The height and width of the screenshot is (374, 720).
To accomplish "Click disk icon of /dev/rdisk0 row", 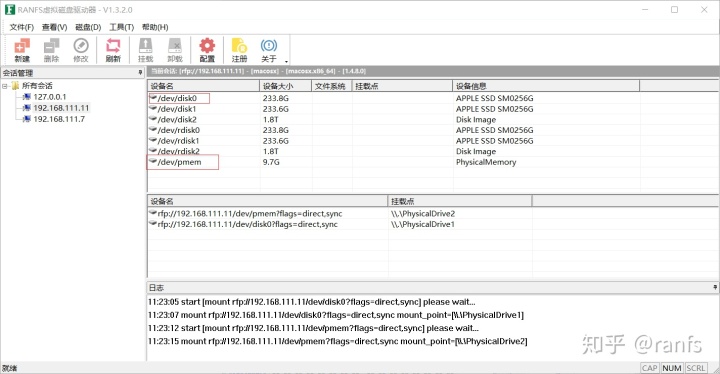I will [x=153, y=130].
